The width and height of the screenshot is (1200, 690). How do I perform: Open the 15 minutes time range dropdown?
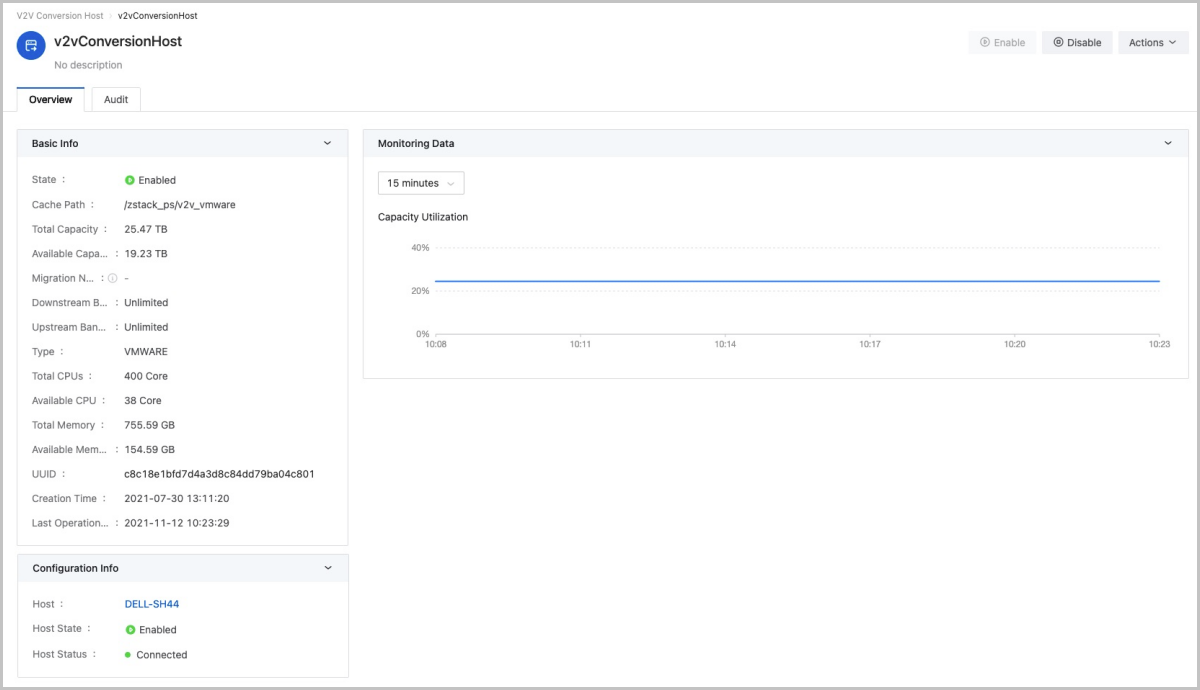click(421, 183)
